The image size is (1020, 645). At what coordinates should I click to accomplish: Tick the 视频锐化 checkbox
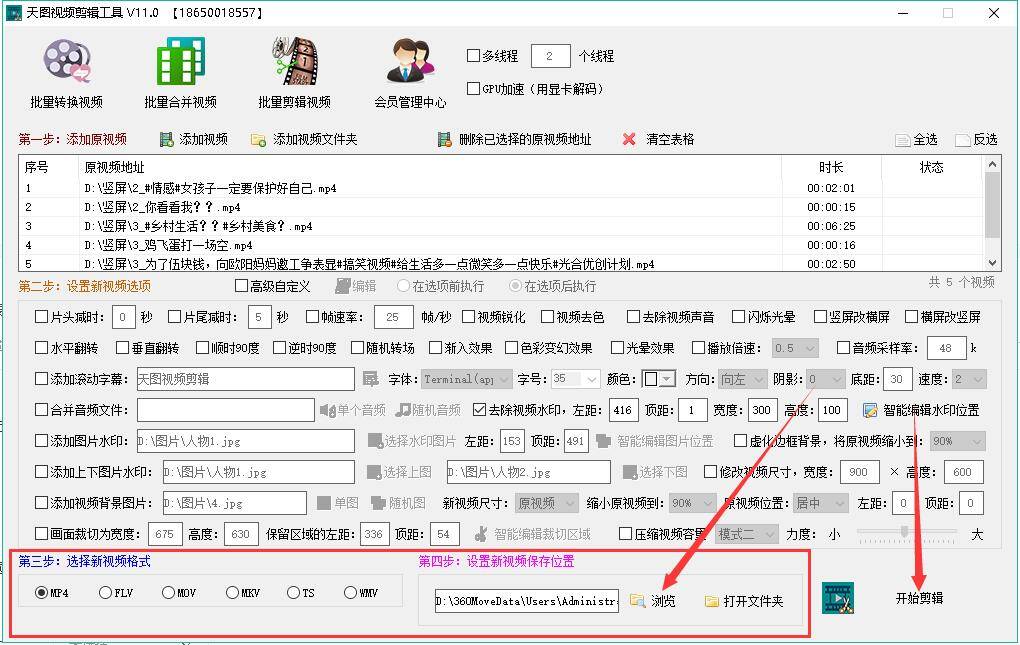coord(468,317)
